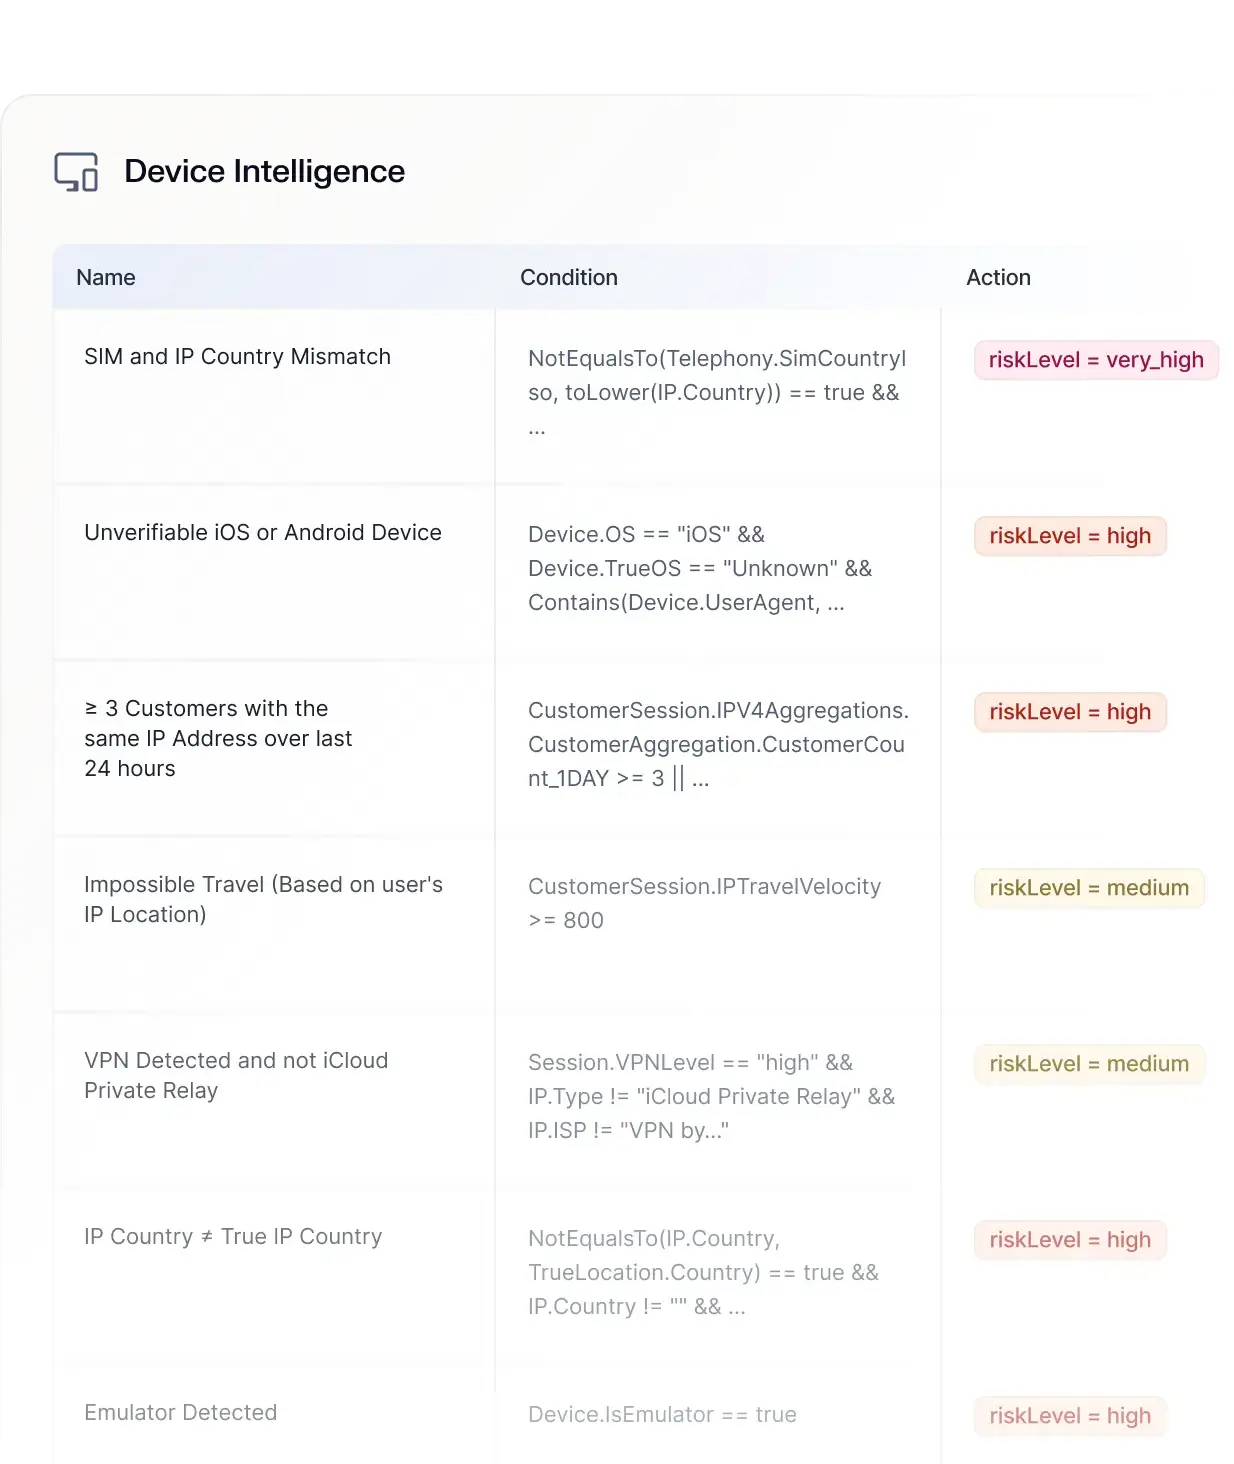Select the Device Intelligence title text
The width and height of the screenshot is (1234, 1464).
pos(264,171)
